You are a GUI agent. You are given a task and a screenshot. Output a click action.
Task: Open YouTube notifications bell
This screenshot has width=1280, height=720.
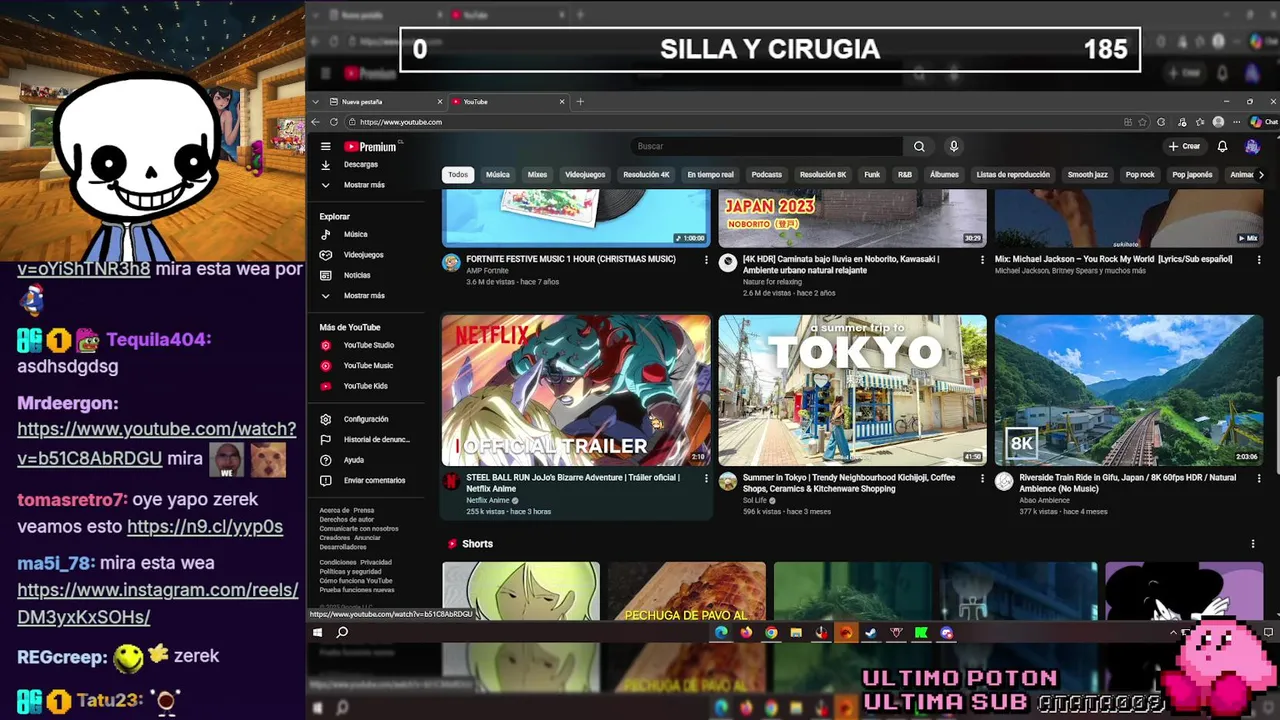click(x=1222, y=146)
